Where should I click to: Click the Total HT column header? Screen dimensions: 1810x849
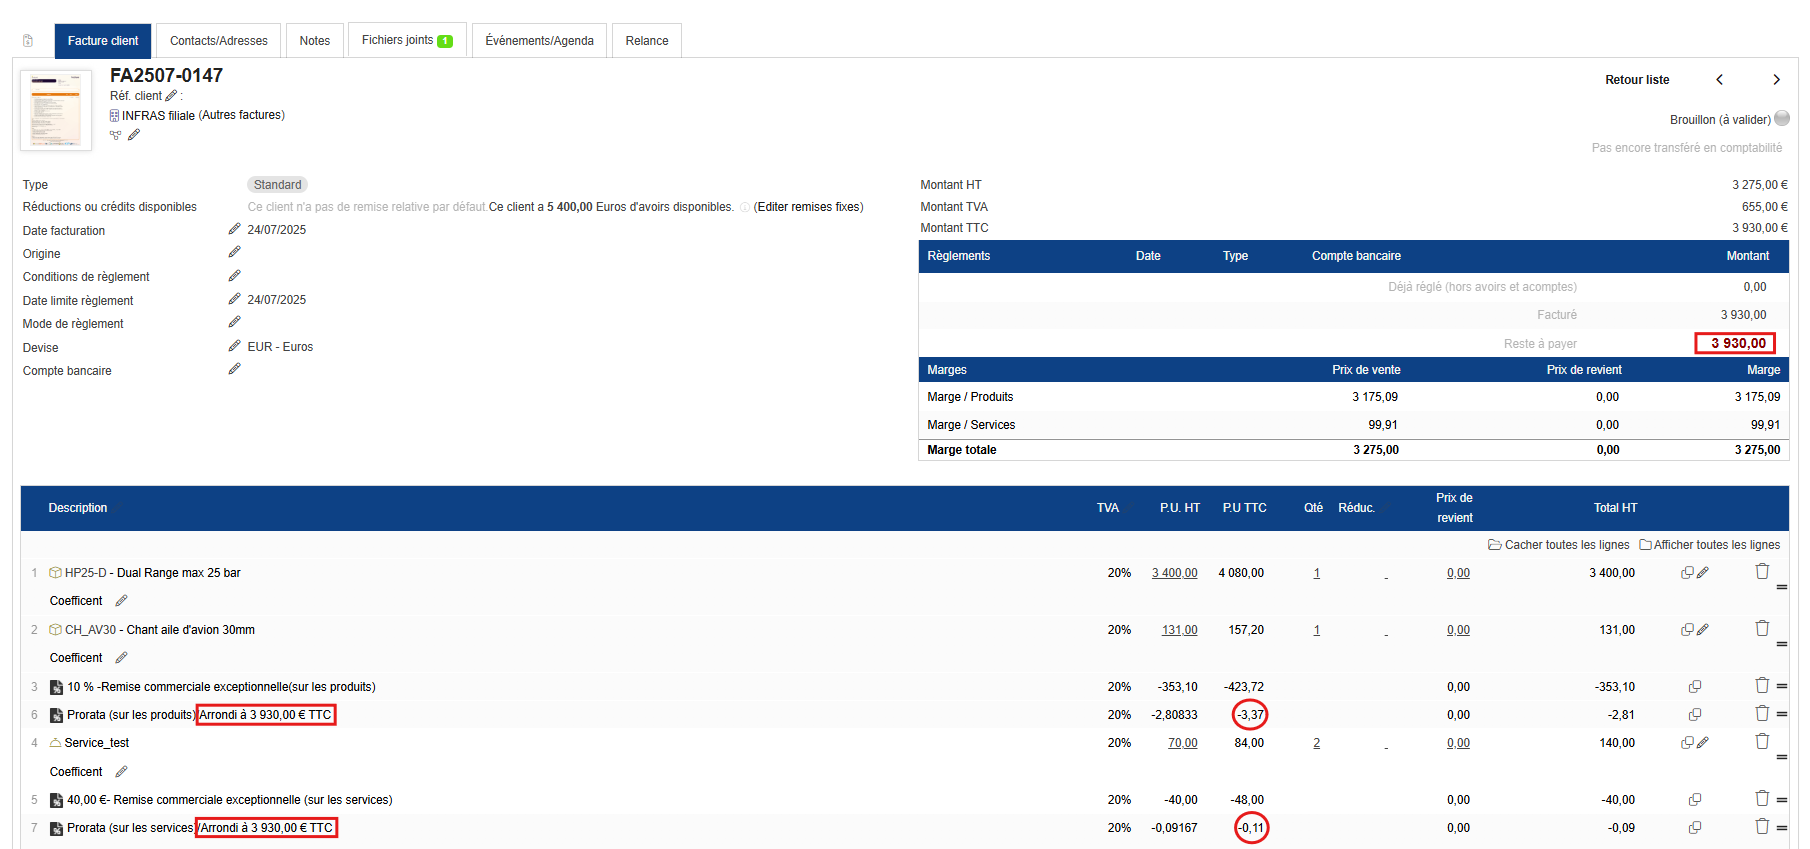point(1616,508)
